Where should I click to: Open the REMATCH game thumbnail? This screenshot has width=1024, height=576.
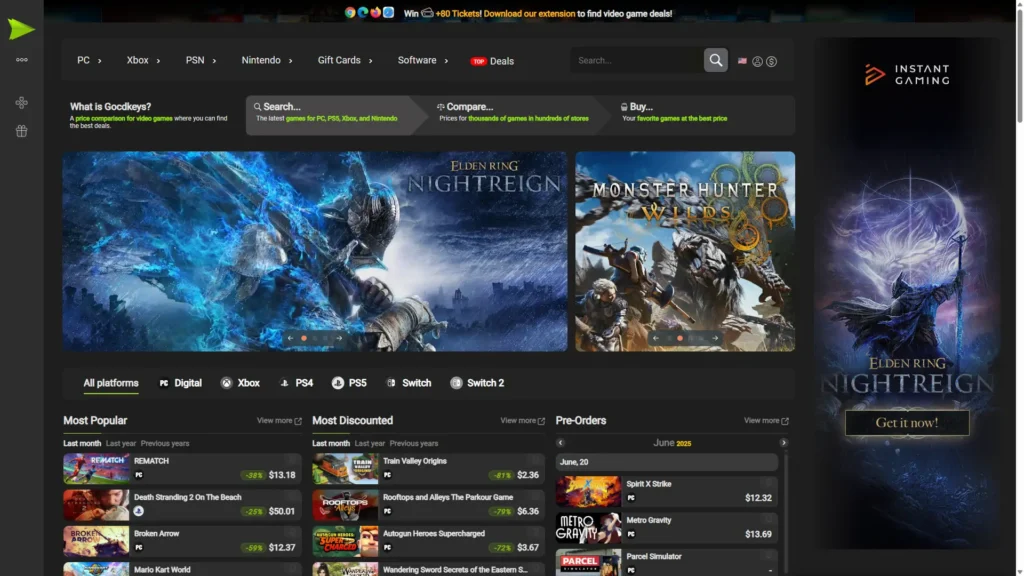coord(96,468)
